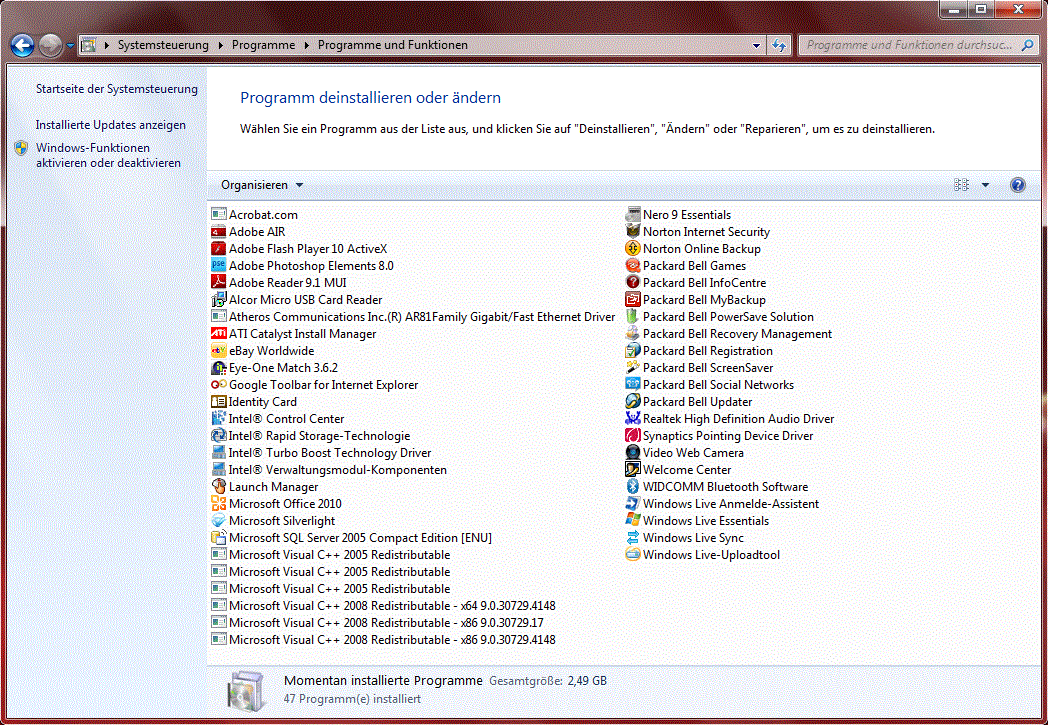
Task: Select Acrobat.com in the program list
Action: coord(255,214)
